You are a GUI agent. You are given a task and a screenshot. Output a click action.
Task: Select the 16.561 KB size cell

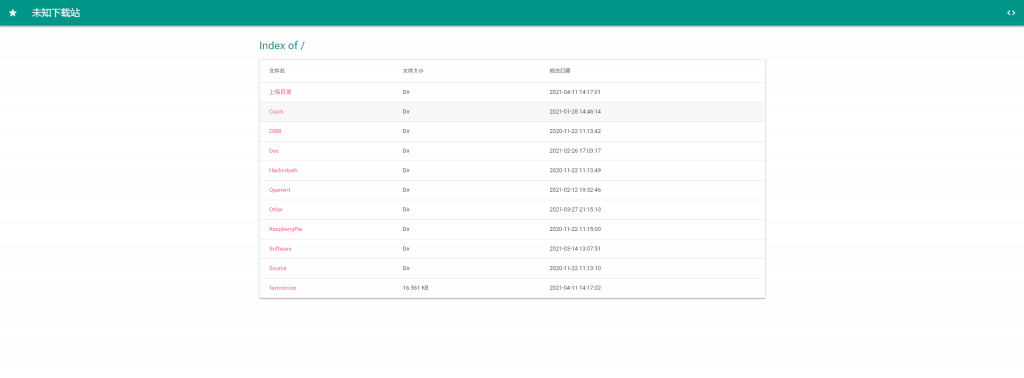point(415,288)
